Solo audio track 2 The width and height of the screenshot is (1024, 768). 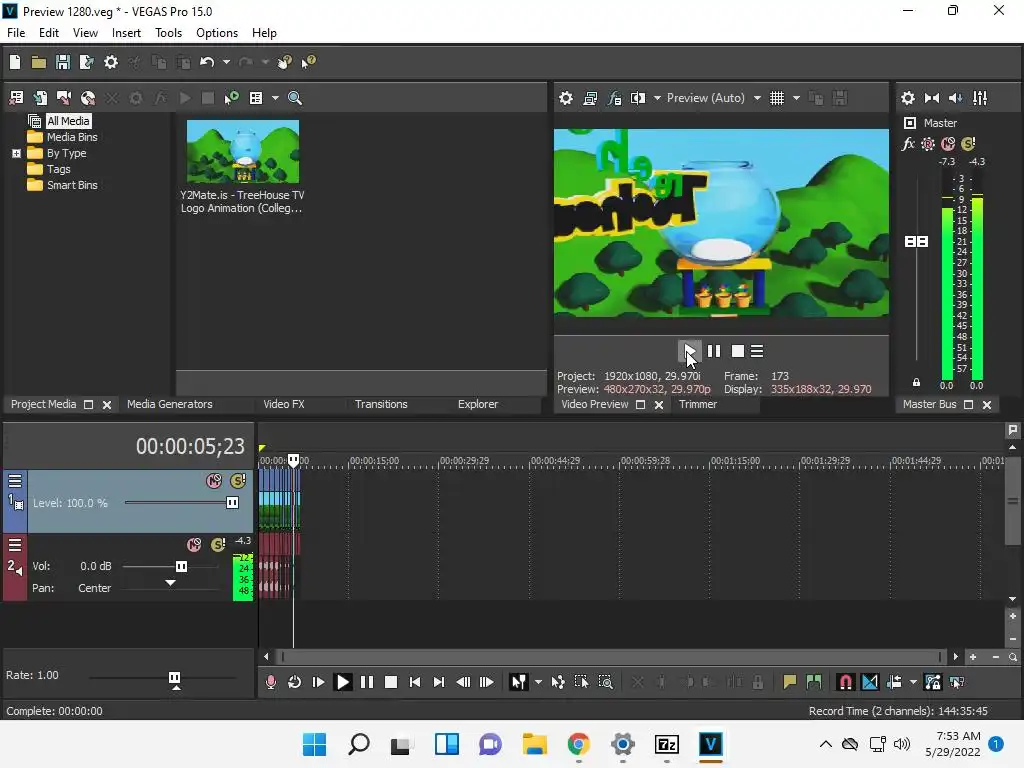point(218,545)
